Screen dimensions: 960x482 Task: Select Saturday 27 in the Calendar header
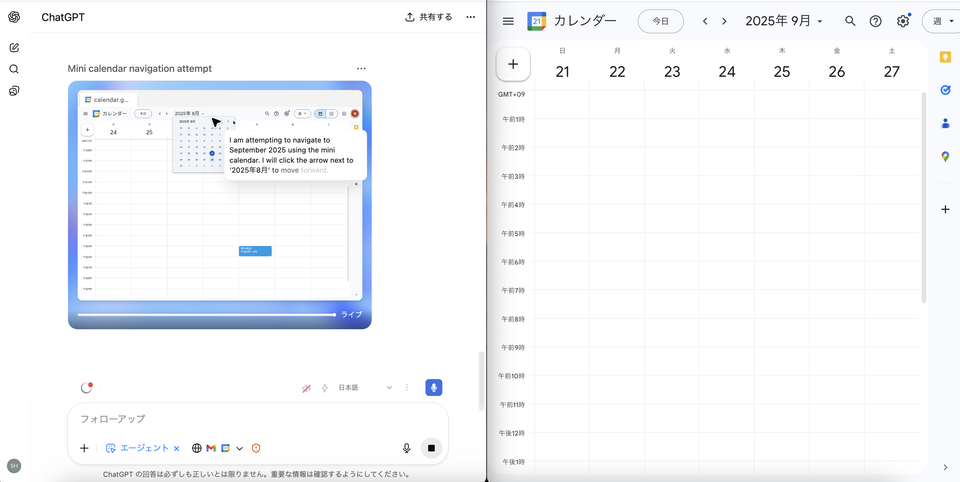tap(891, 72)
